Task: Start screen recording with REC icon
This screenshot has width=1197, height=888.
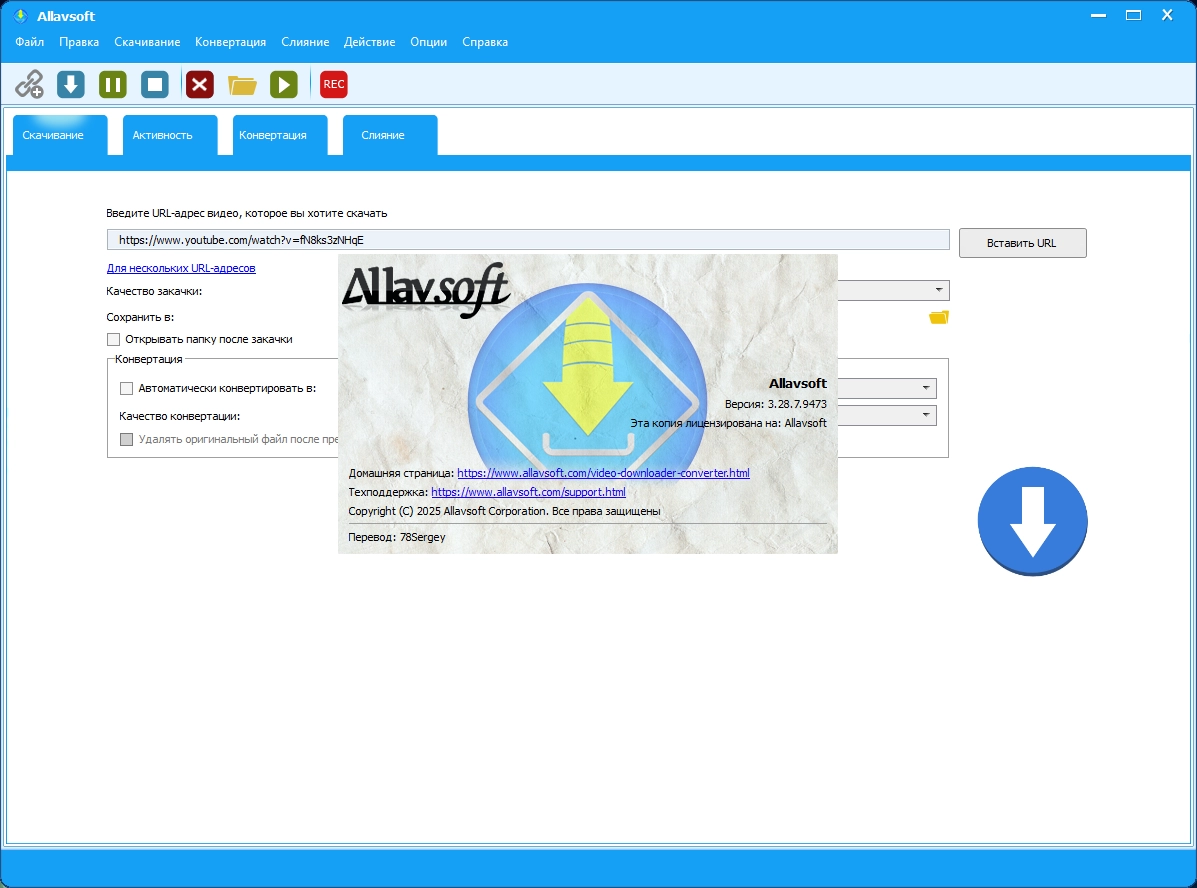Action: click(x=334, y=84)
